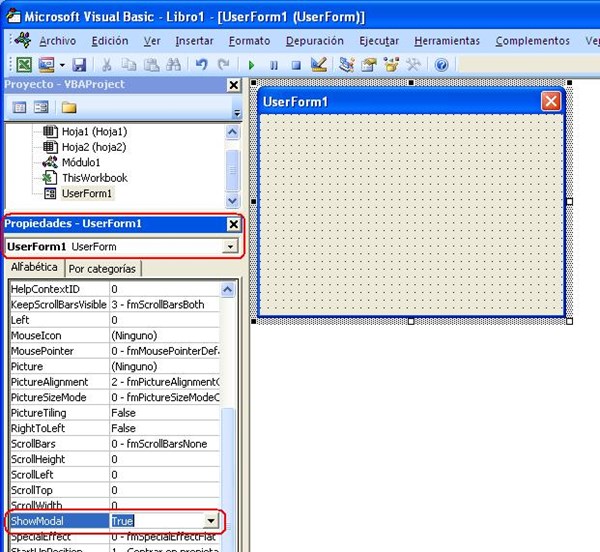Screen dimensions: 600x552
Task: Open the ShowModal True dropdown arrow
Action: pyautogui.click(x=211, y=520)
